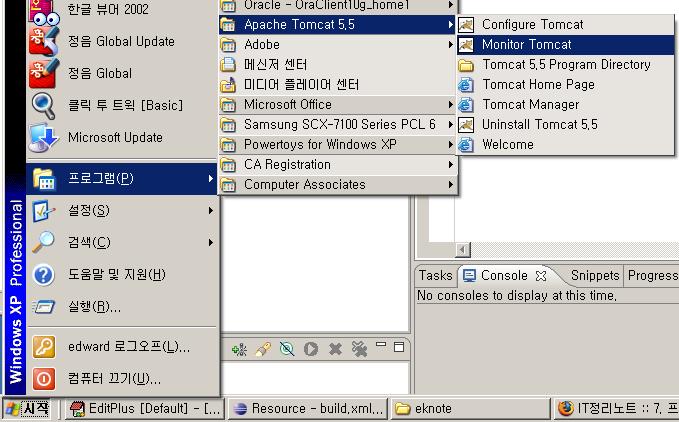Switch to the Snippets tab
This screenshot has height=422, width=679.
(x=595, y=275)
